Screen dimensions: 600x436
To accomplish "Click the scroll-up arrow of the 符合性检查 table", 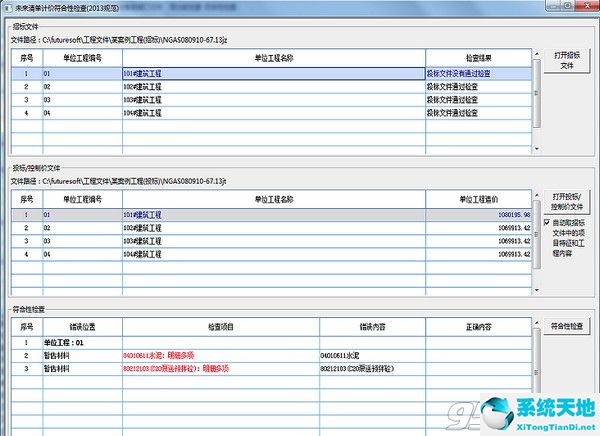I will tap(537, 323).
